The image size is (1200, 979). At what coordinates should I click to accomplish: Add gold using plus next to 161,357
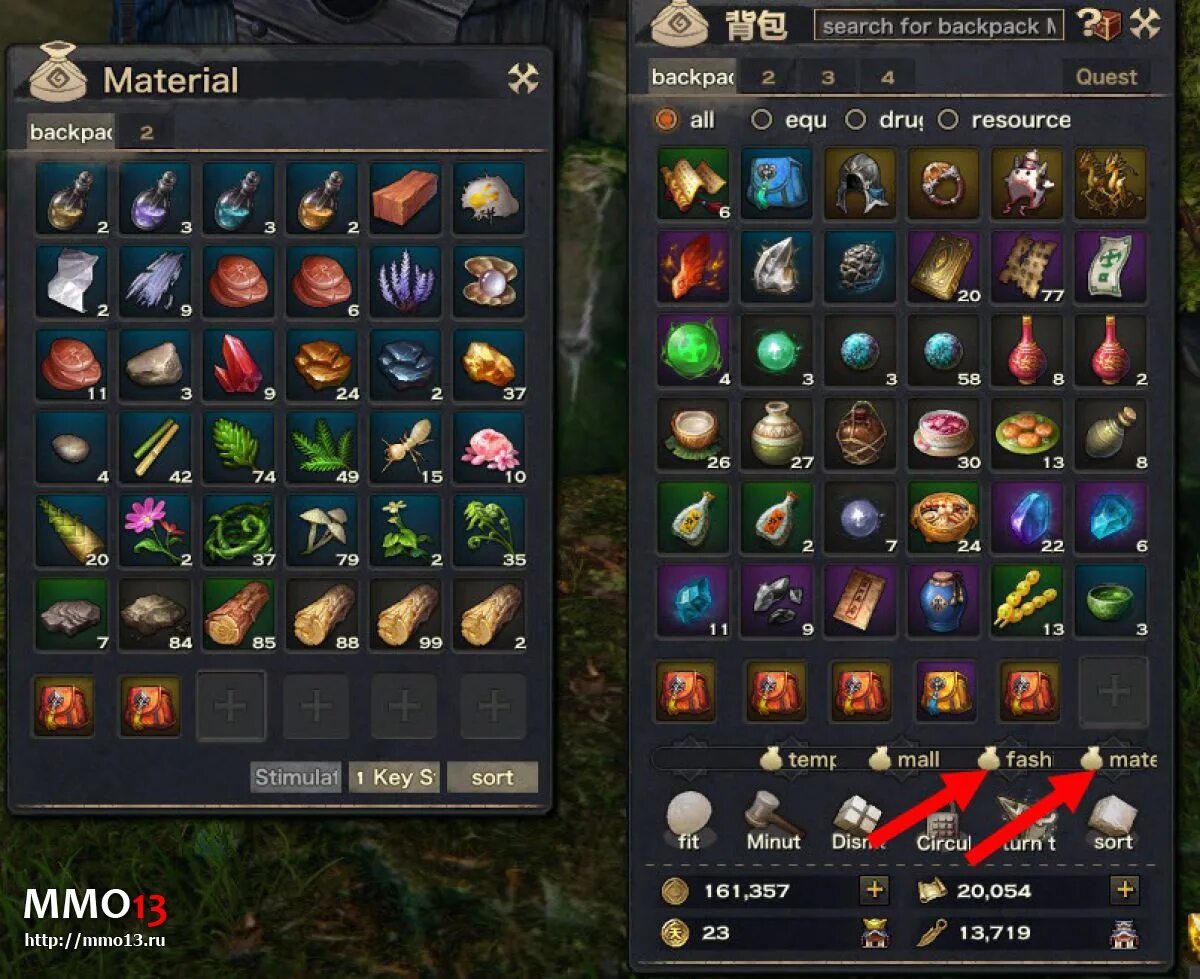click(874, 889)
